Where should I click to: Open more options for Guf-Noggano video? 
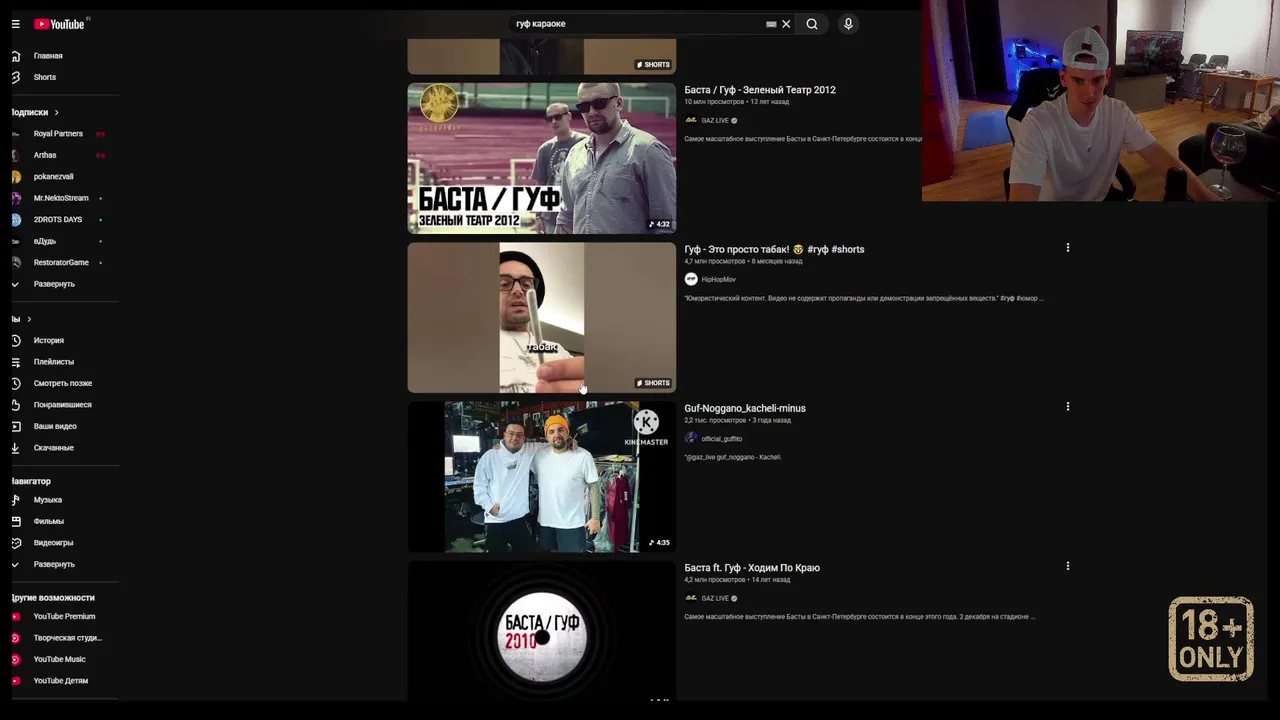[1067, 407]
